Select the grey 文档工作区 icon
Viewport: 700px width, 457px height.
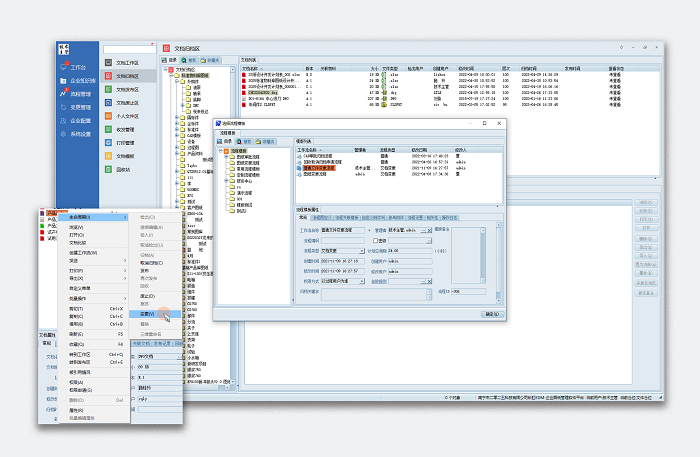tap(108, 62)
